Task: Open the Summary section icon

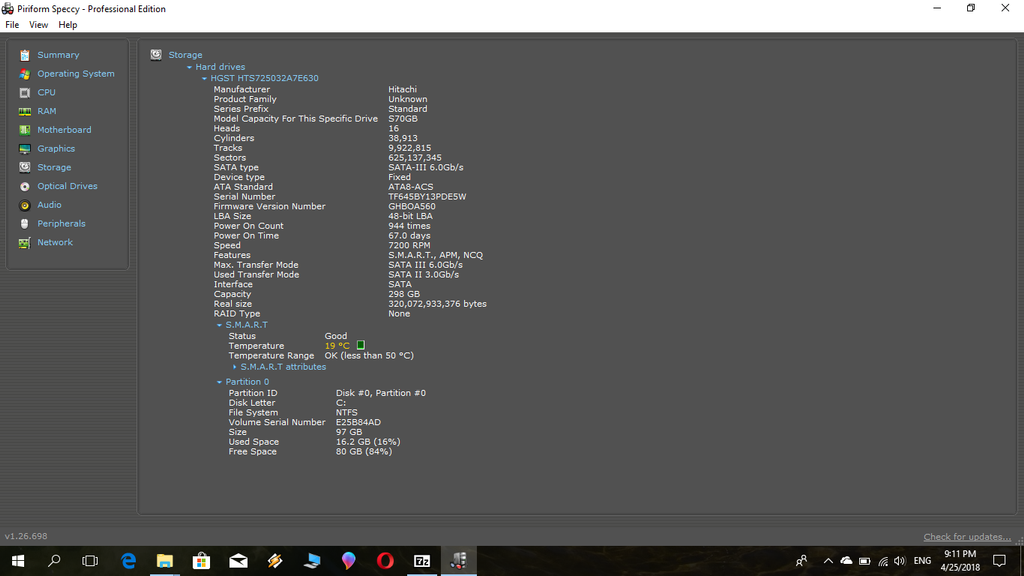Action: point(25,56)
